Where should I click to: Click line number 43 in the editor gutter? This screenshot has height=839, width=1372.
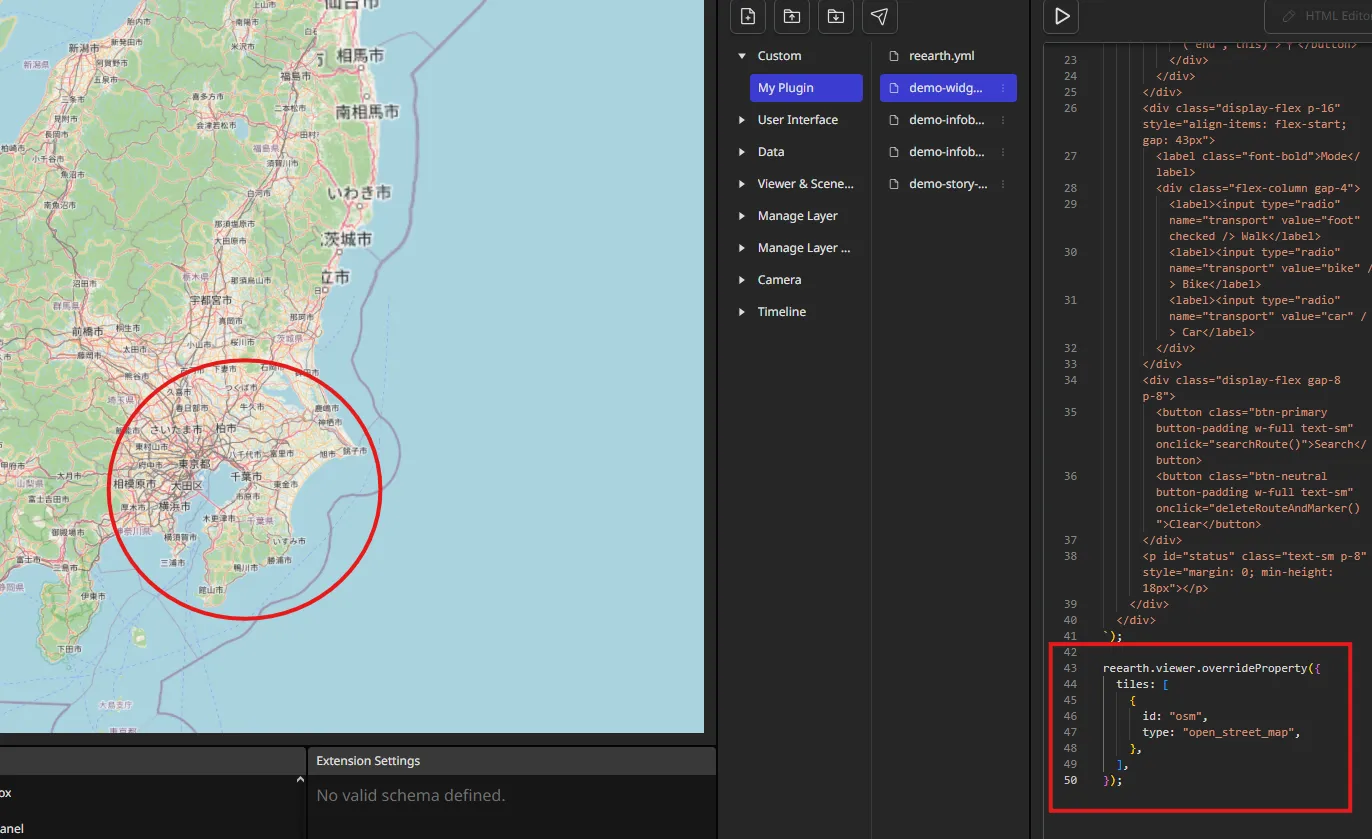1070,668
